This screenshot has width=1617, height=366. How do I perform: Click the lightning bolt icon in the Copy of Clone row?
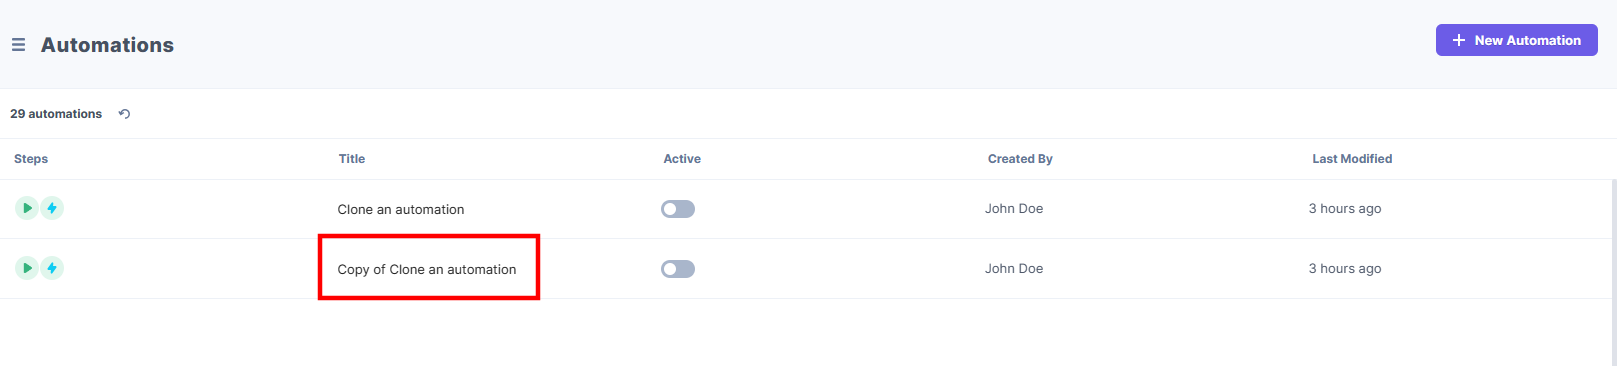point(52,268)
